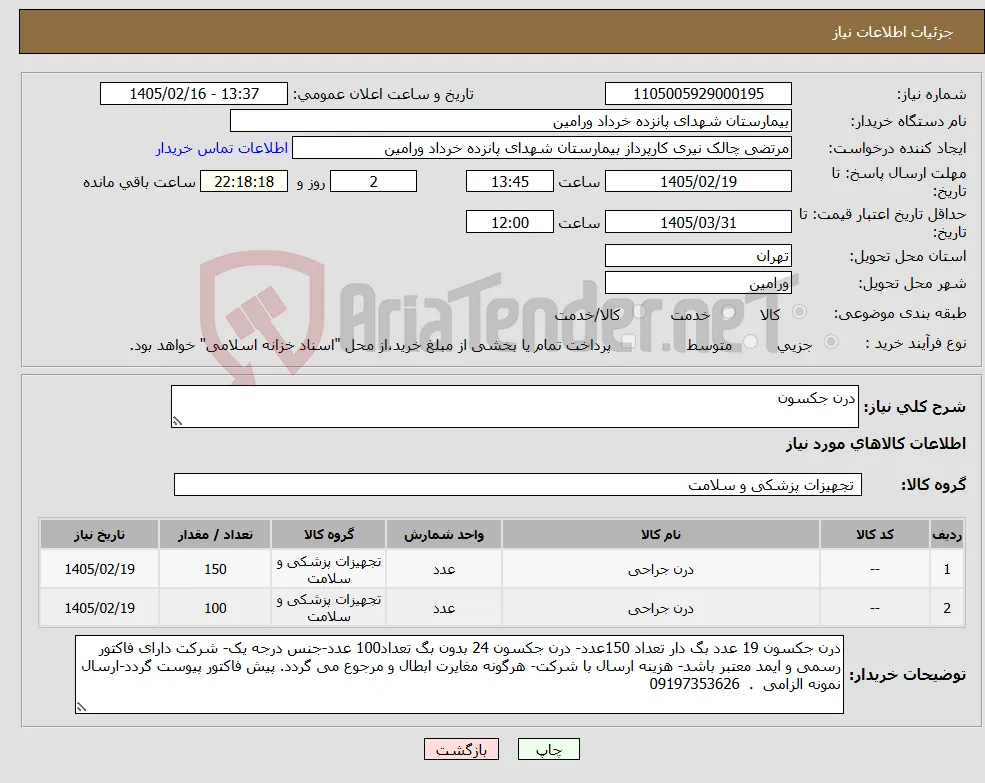Click response deadline date 1405/02/19 field

pyautogui.click(x=698, y=182)
